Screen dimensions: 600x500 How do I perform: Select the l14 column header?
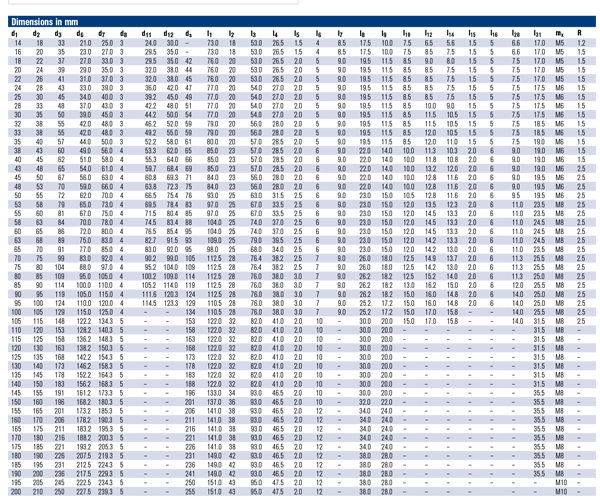(451, 35)
